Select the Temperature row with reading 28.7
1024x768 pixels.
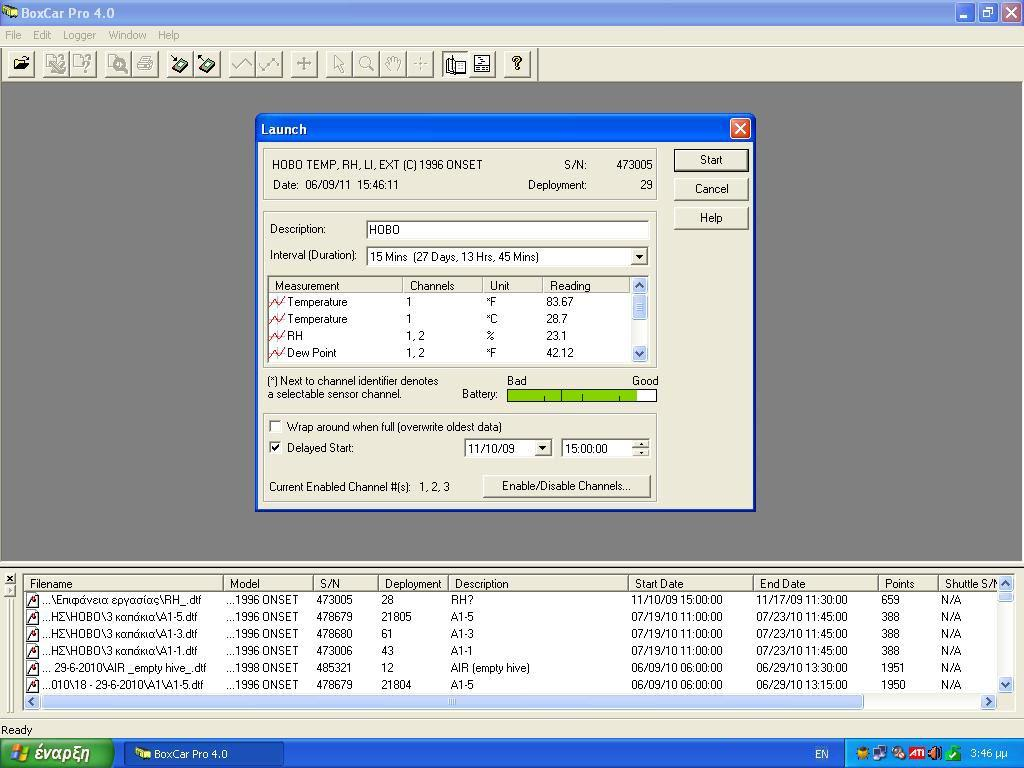(x=449, y=319)
